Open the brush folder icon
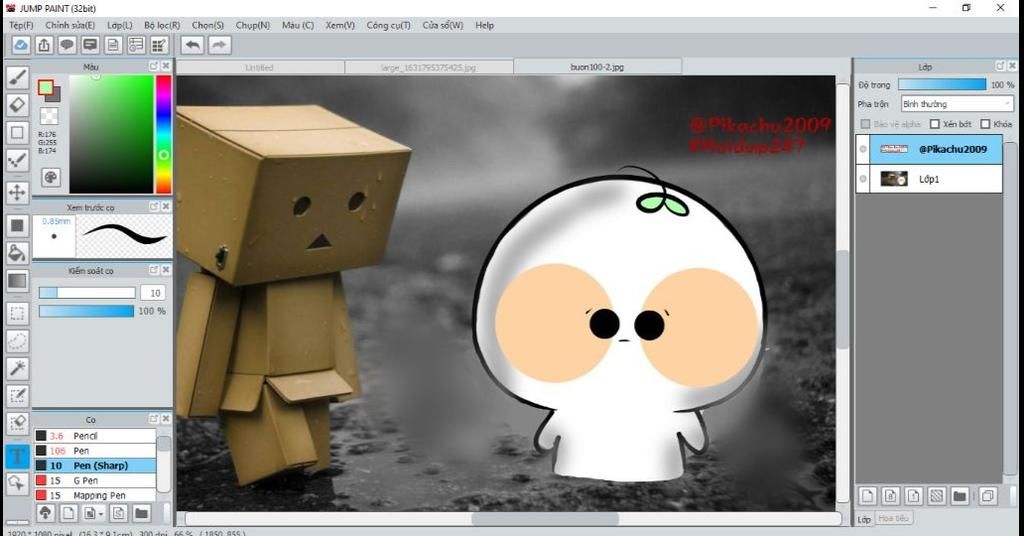 pos(142,513)
